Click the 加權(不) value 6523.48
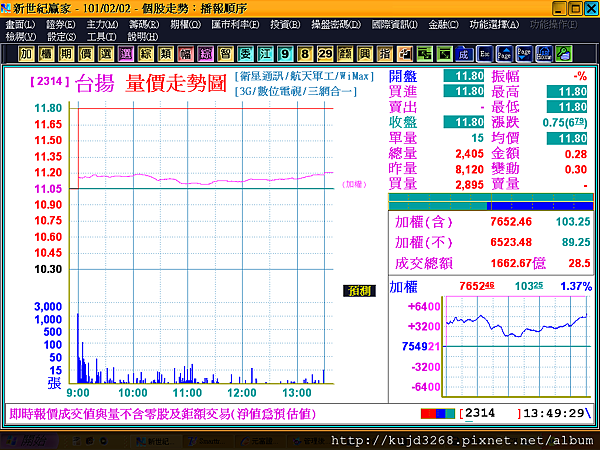Viewport: 600px width, 450px height. point(511,242)
